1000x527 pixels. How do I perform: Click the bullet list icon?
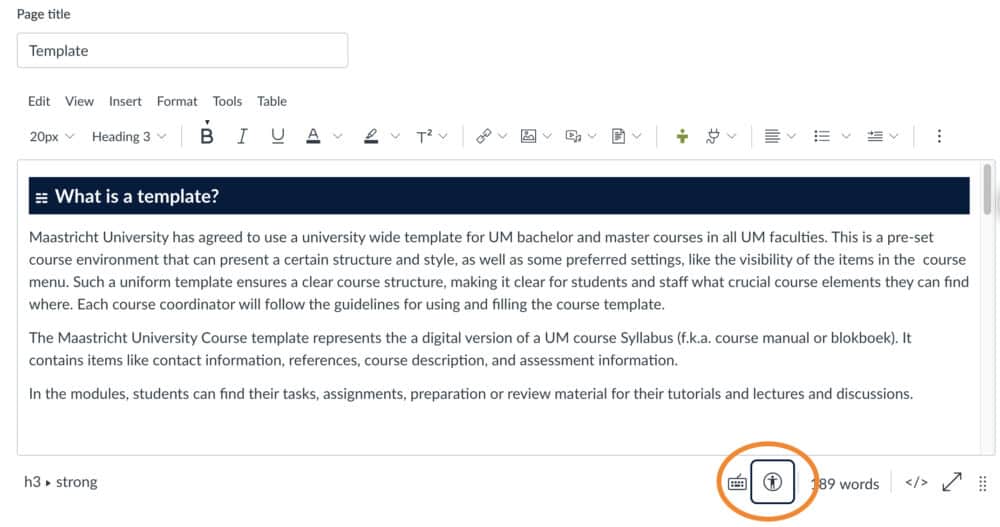coord(821,136)
